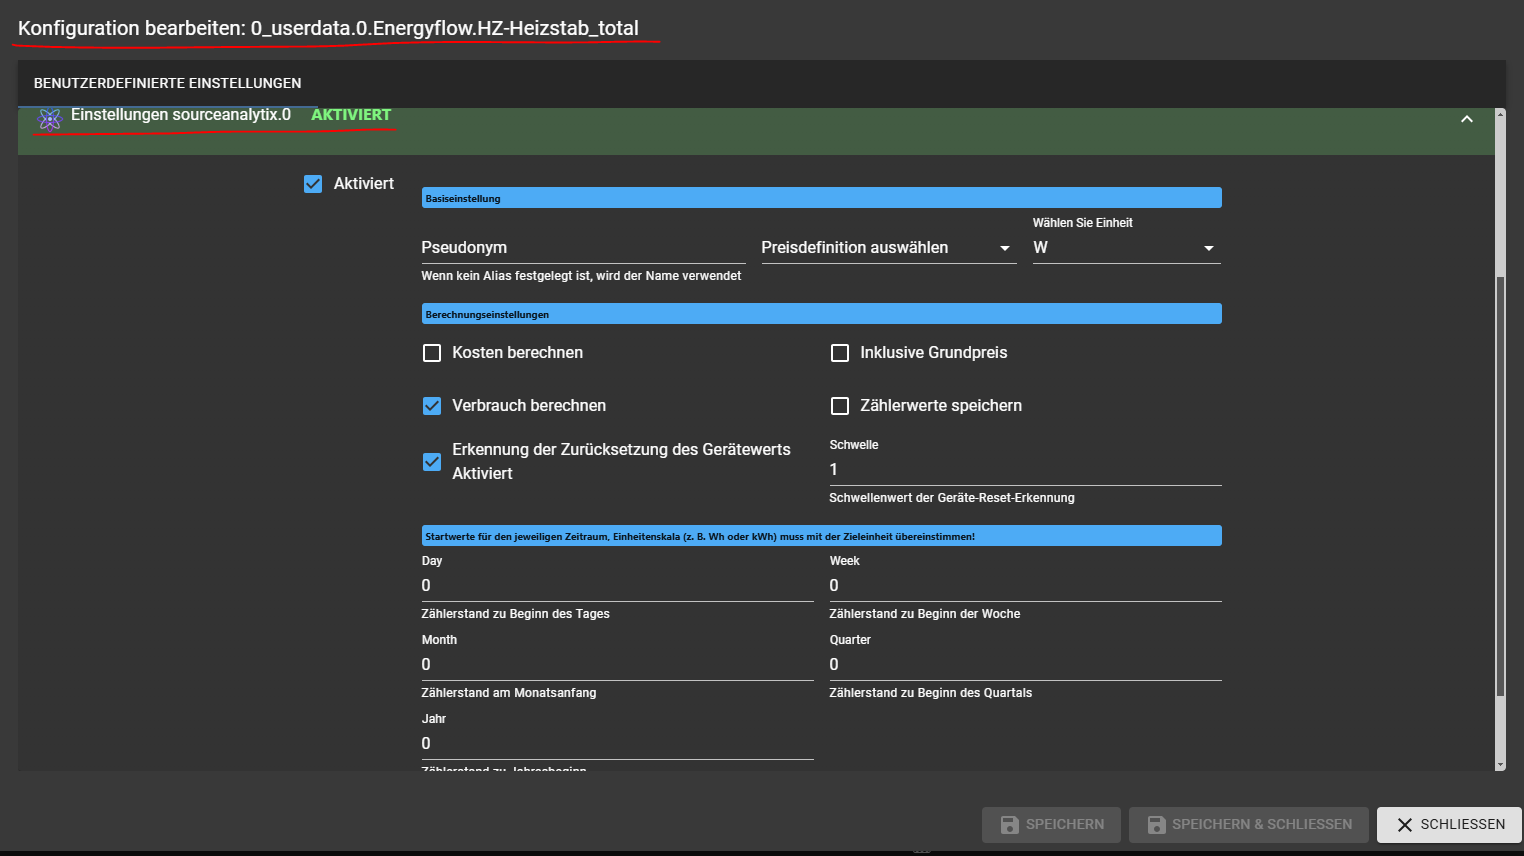Click the Jahr start value field
Screen dimensions: 1524x856
tap(617, 744)
